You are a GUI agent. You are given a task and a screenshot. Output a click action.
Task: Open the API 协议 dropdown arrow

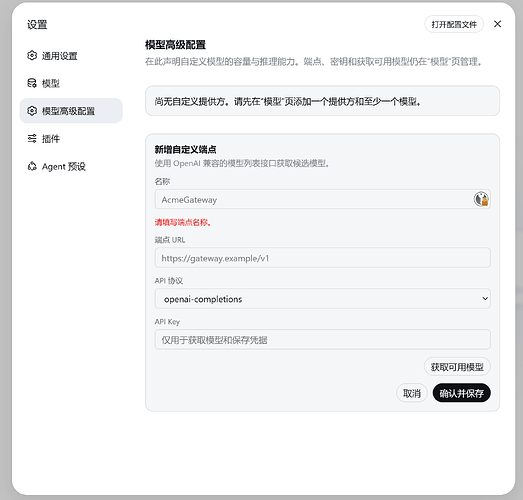tap(485, 299)
